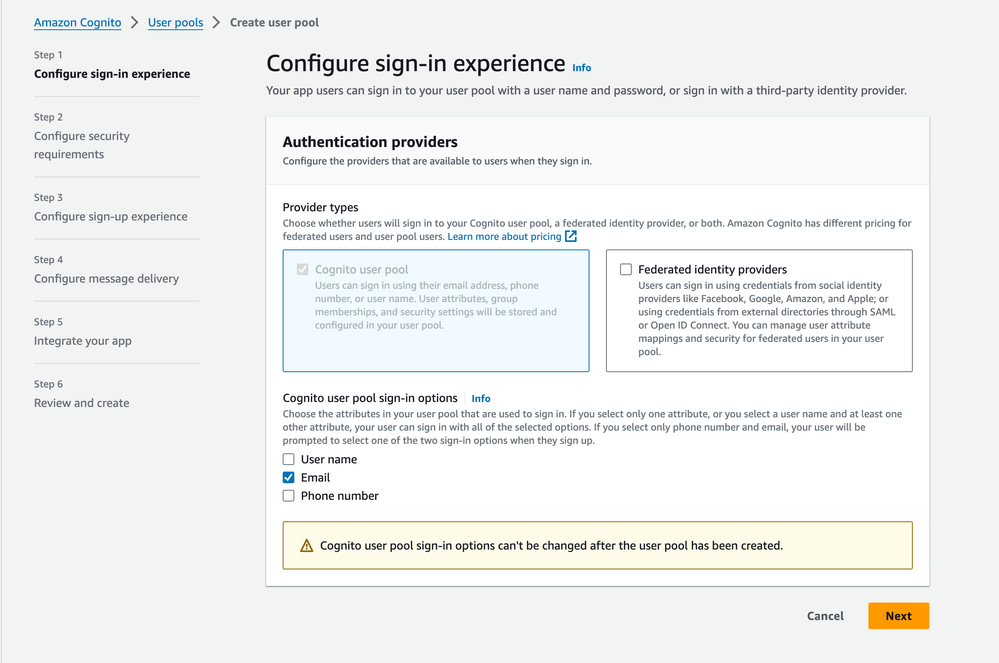Click the Cognito user pool checkbox

pyautogui.click(x=303, y=270)
